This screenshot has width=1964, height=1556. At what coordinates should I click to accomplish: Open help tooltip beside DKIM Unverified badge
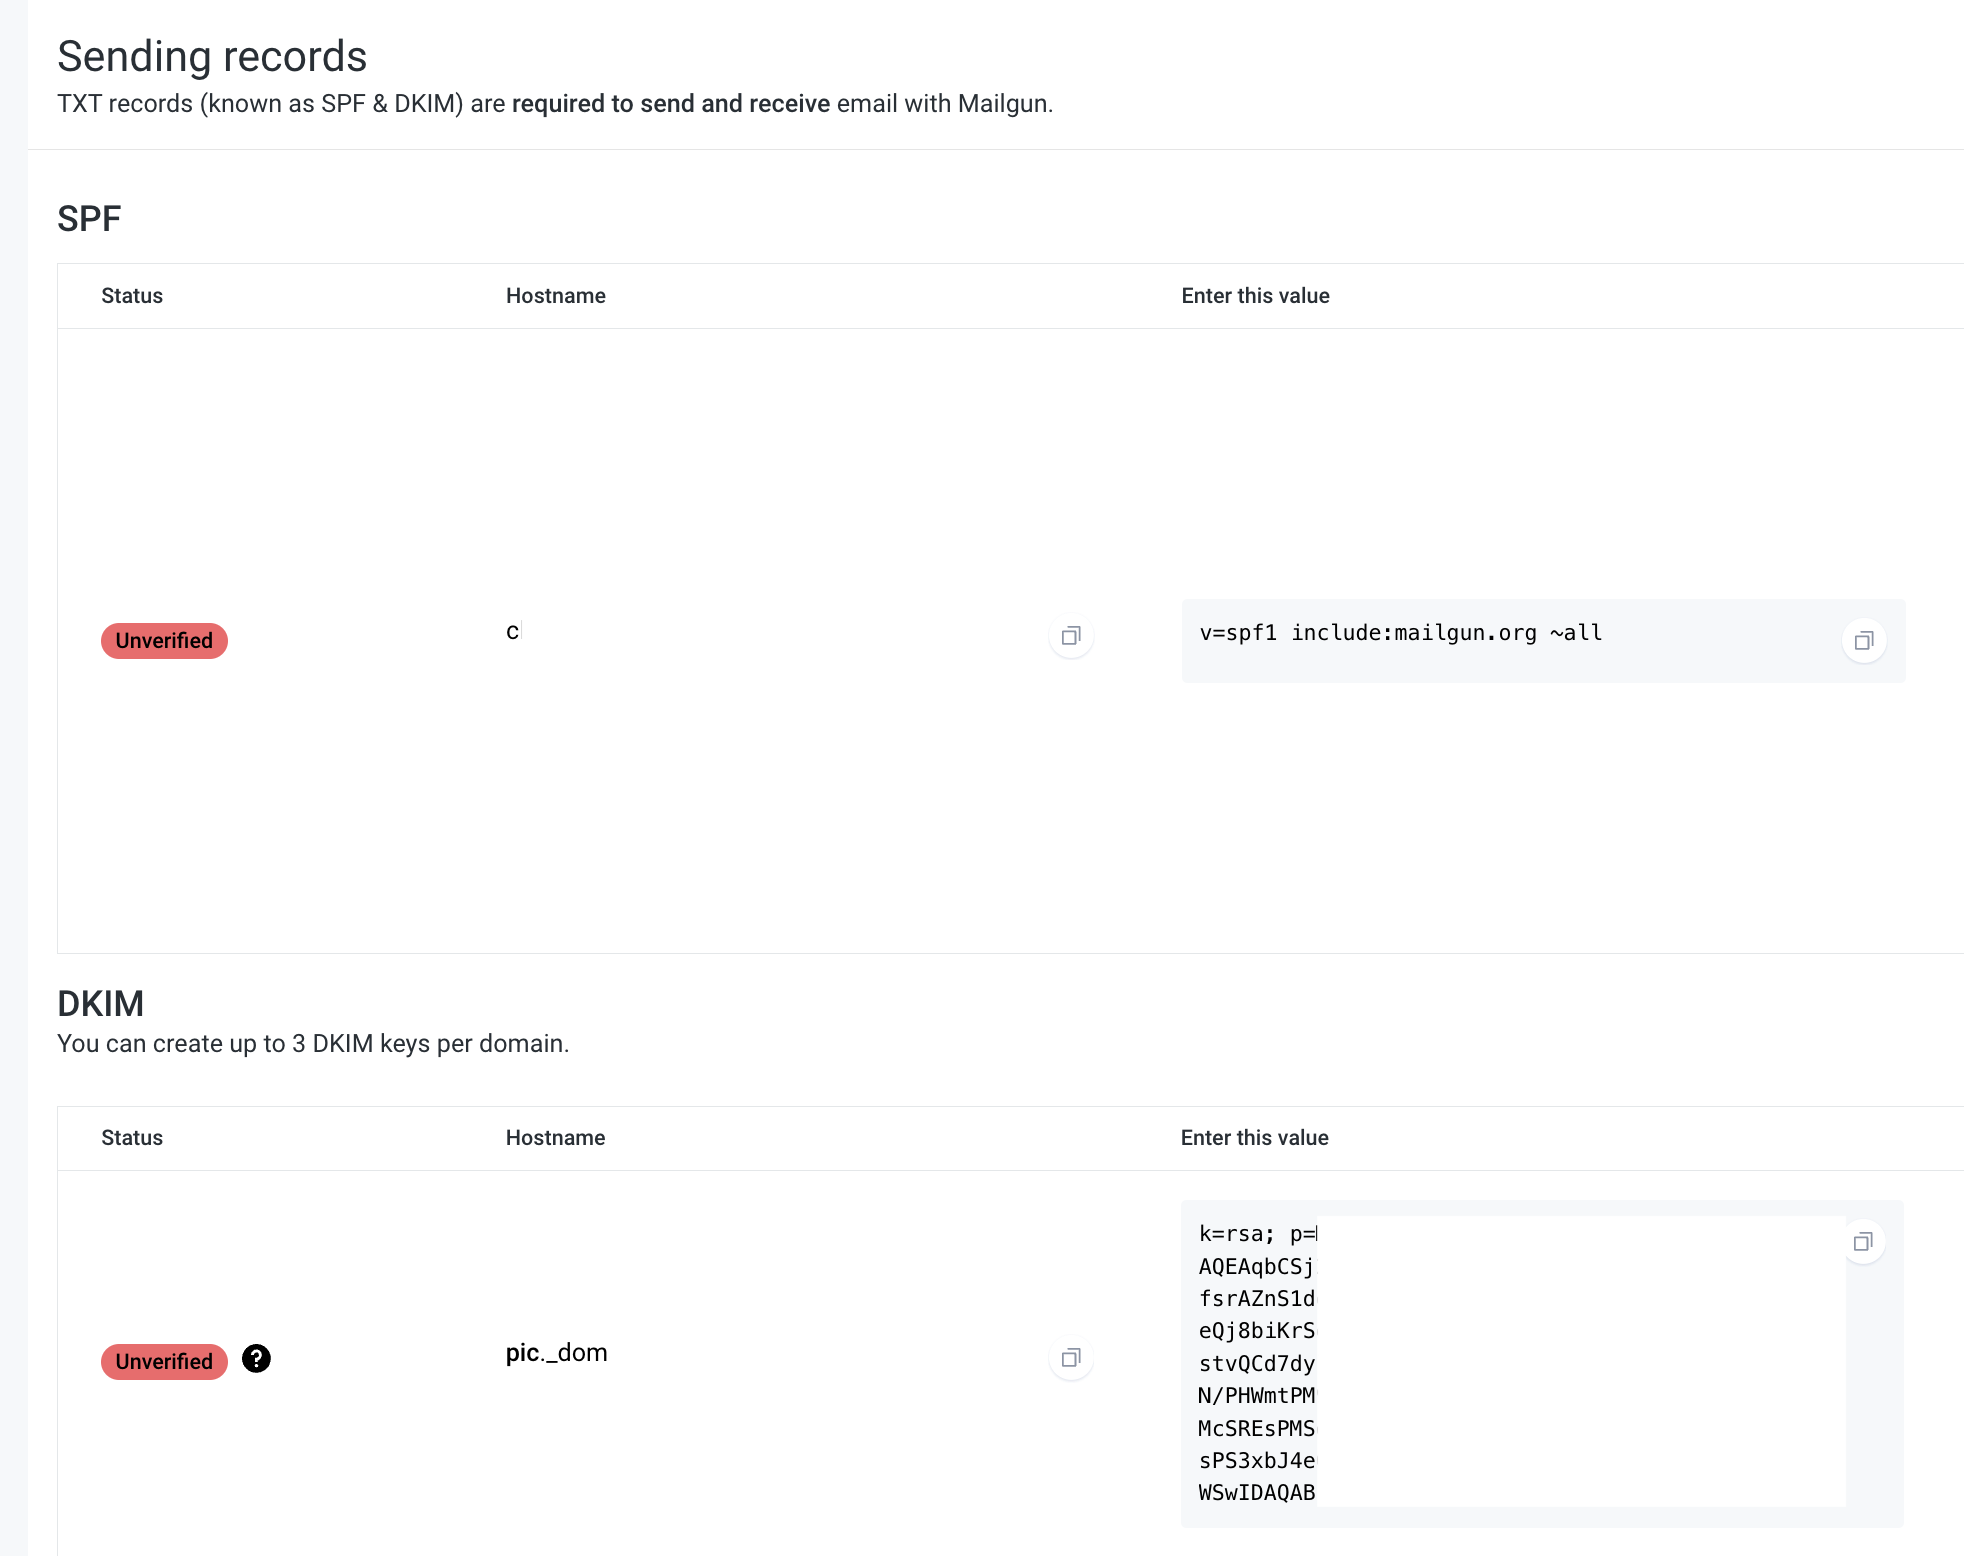pyautogui.click(x=256, y=1359)
